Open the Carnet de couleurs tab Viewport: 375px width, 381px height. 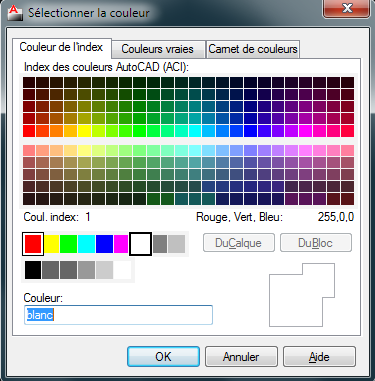pos(253,49)
